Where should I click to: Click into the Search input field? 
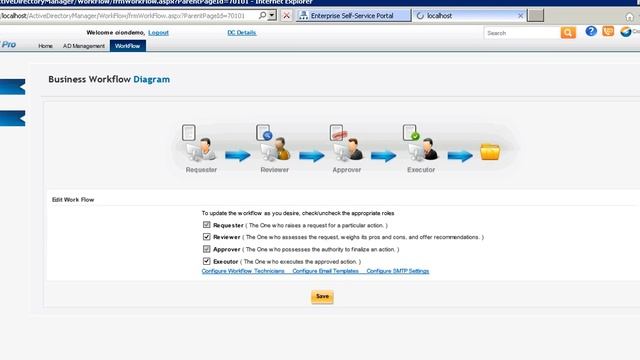(x=522, y=33)
